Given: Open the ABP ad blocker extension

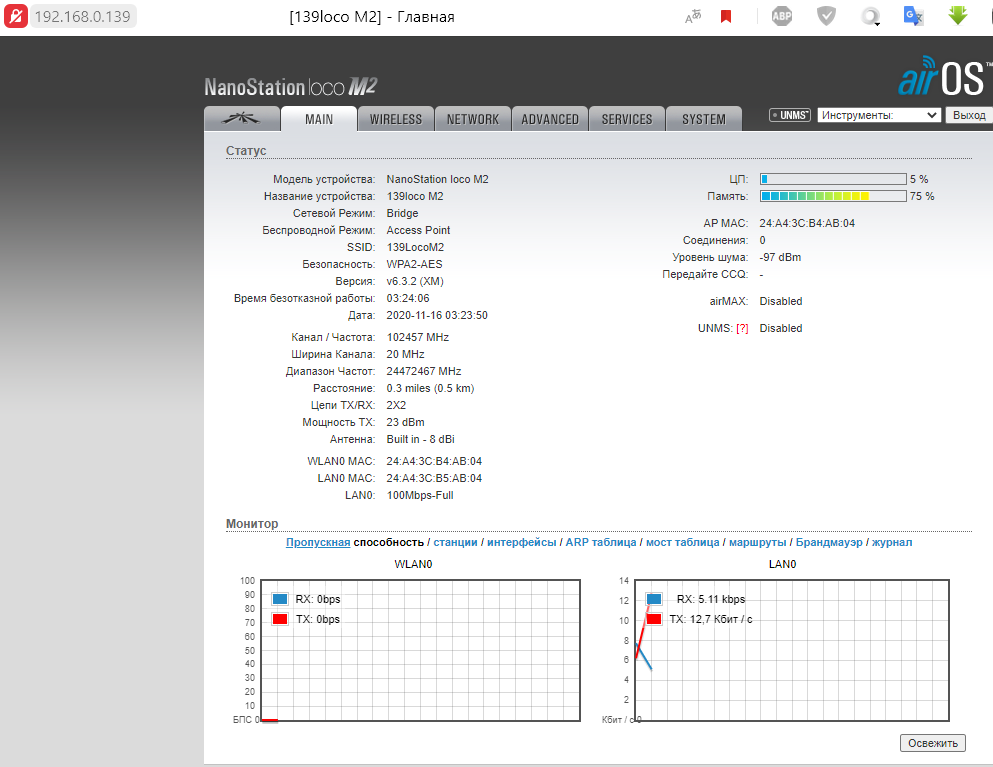Looking at the screenshot, I should [x=782, y=16].
